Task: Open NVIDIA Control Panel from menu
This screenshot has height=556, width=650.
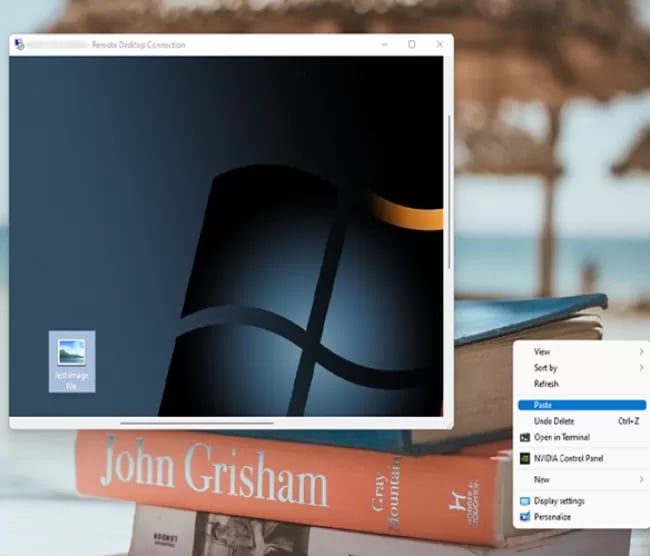Action: click(582, 458)
